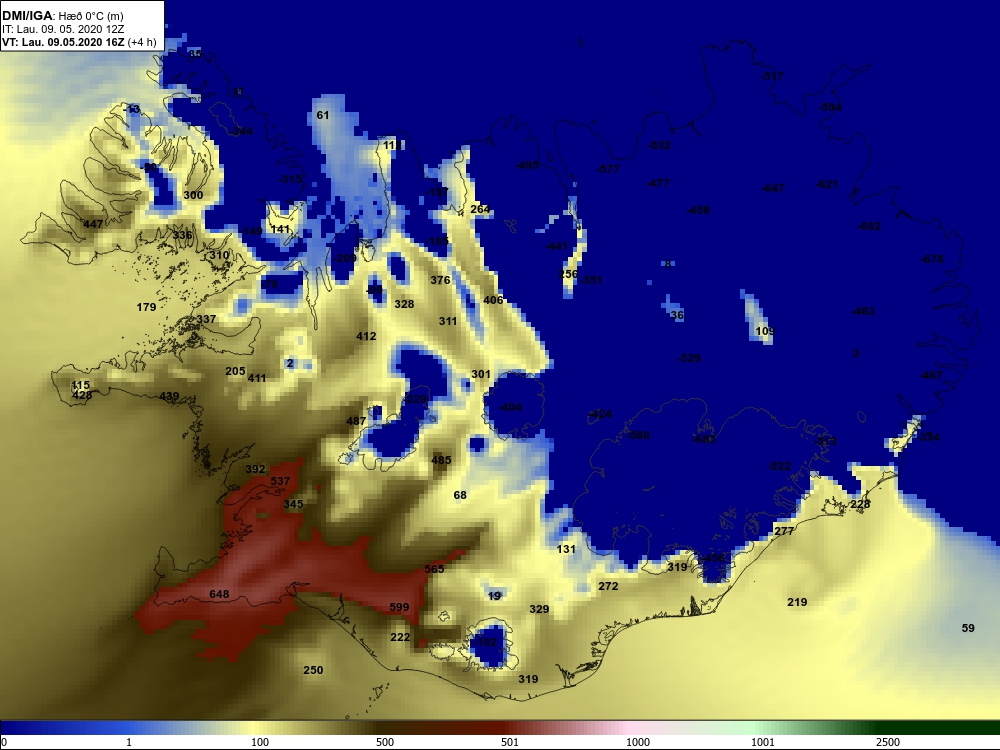Image resolution: width=1000 pixels, height=750 pixels.
Task: Click the map value '537'
Action: point(280,481)
